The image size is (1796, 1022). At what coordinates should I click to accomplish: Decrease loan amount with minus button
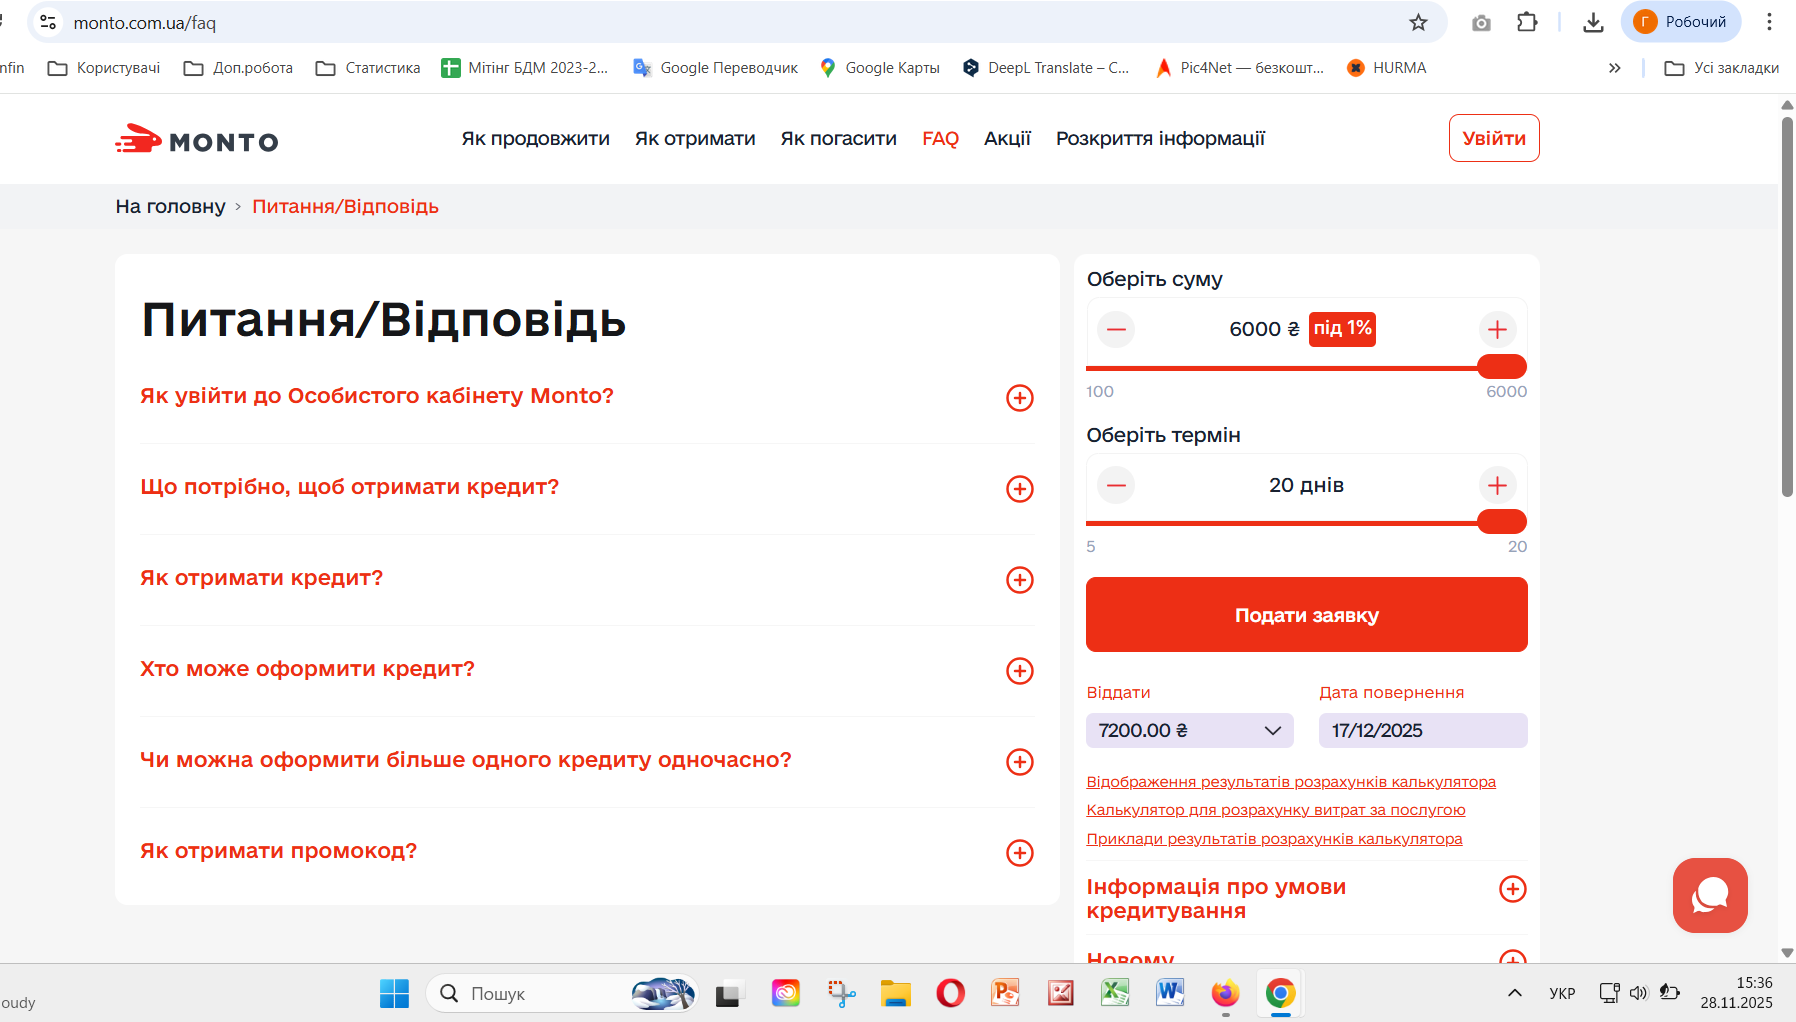[1116, 329]
